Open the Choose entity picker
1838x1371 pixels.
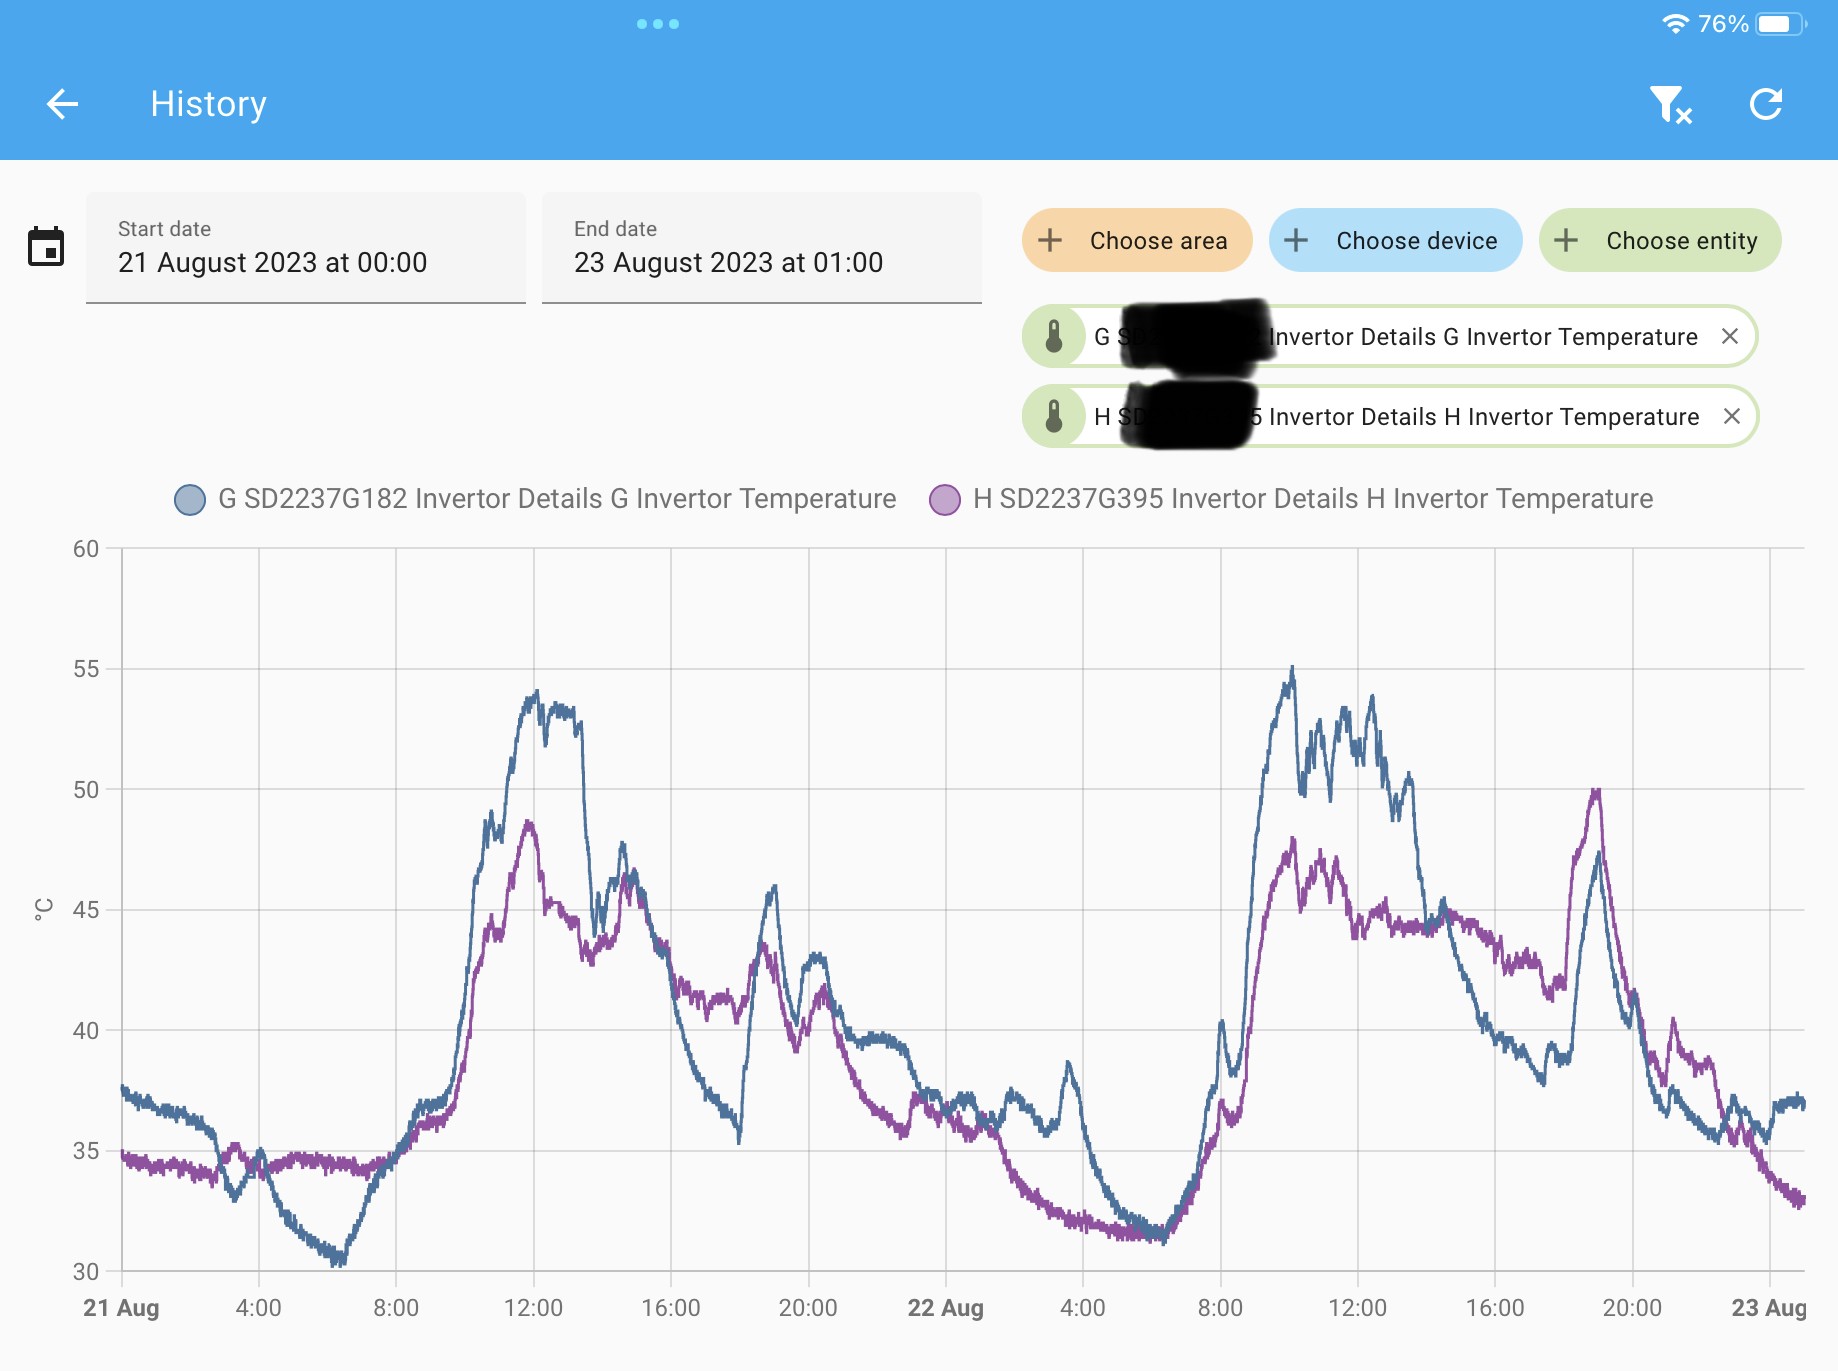pyautogui.click(x=1660, y=240)
